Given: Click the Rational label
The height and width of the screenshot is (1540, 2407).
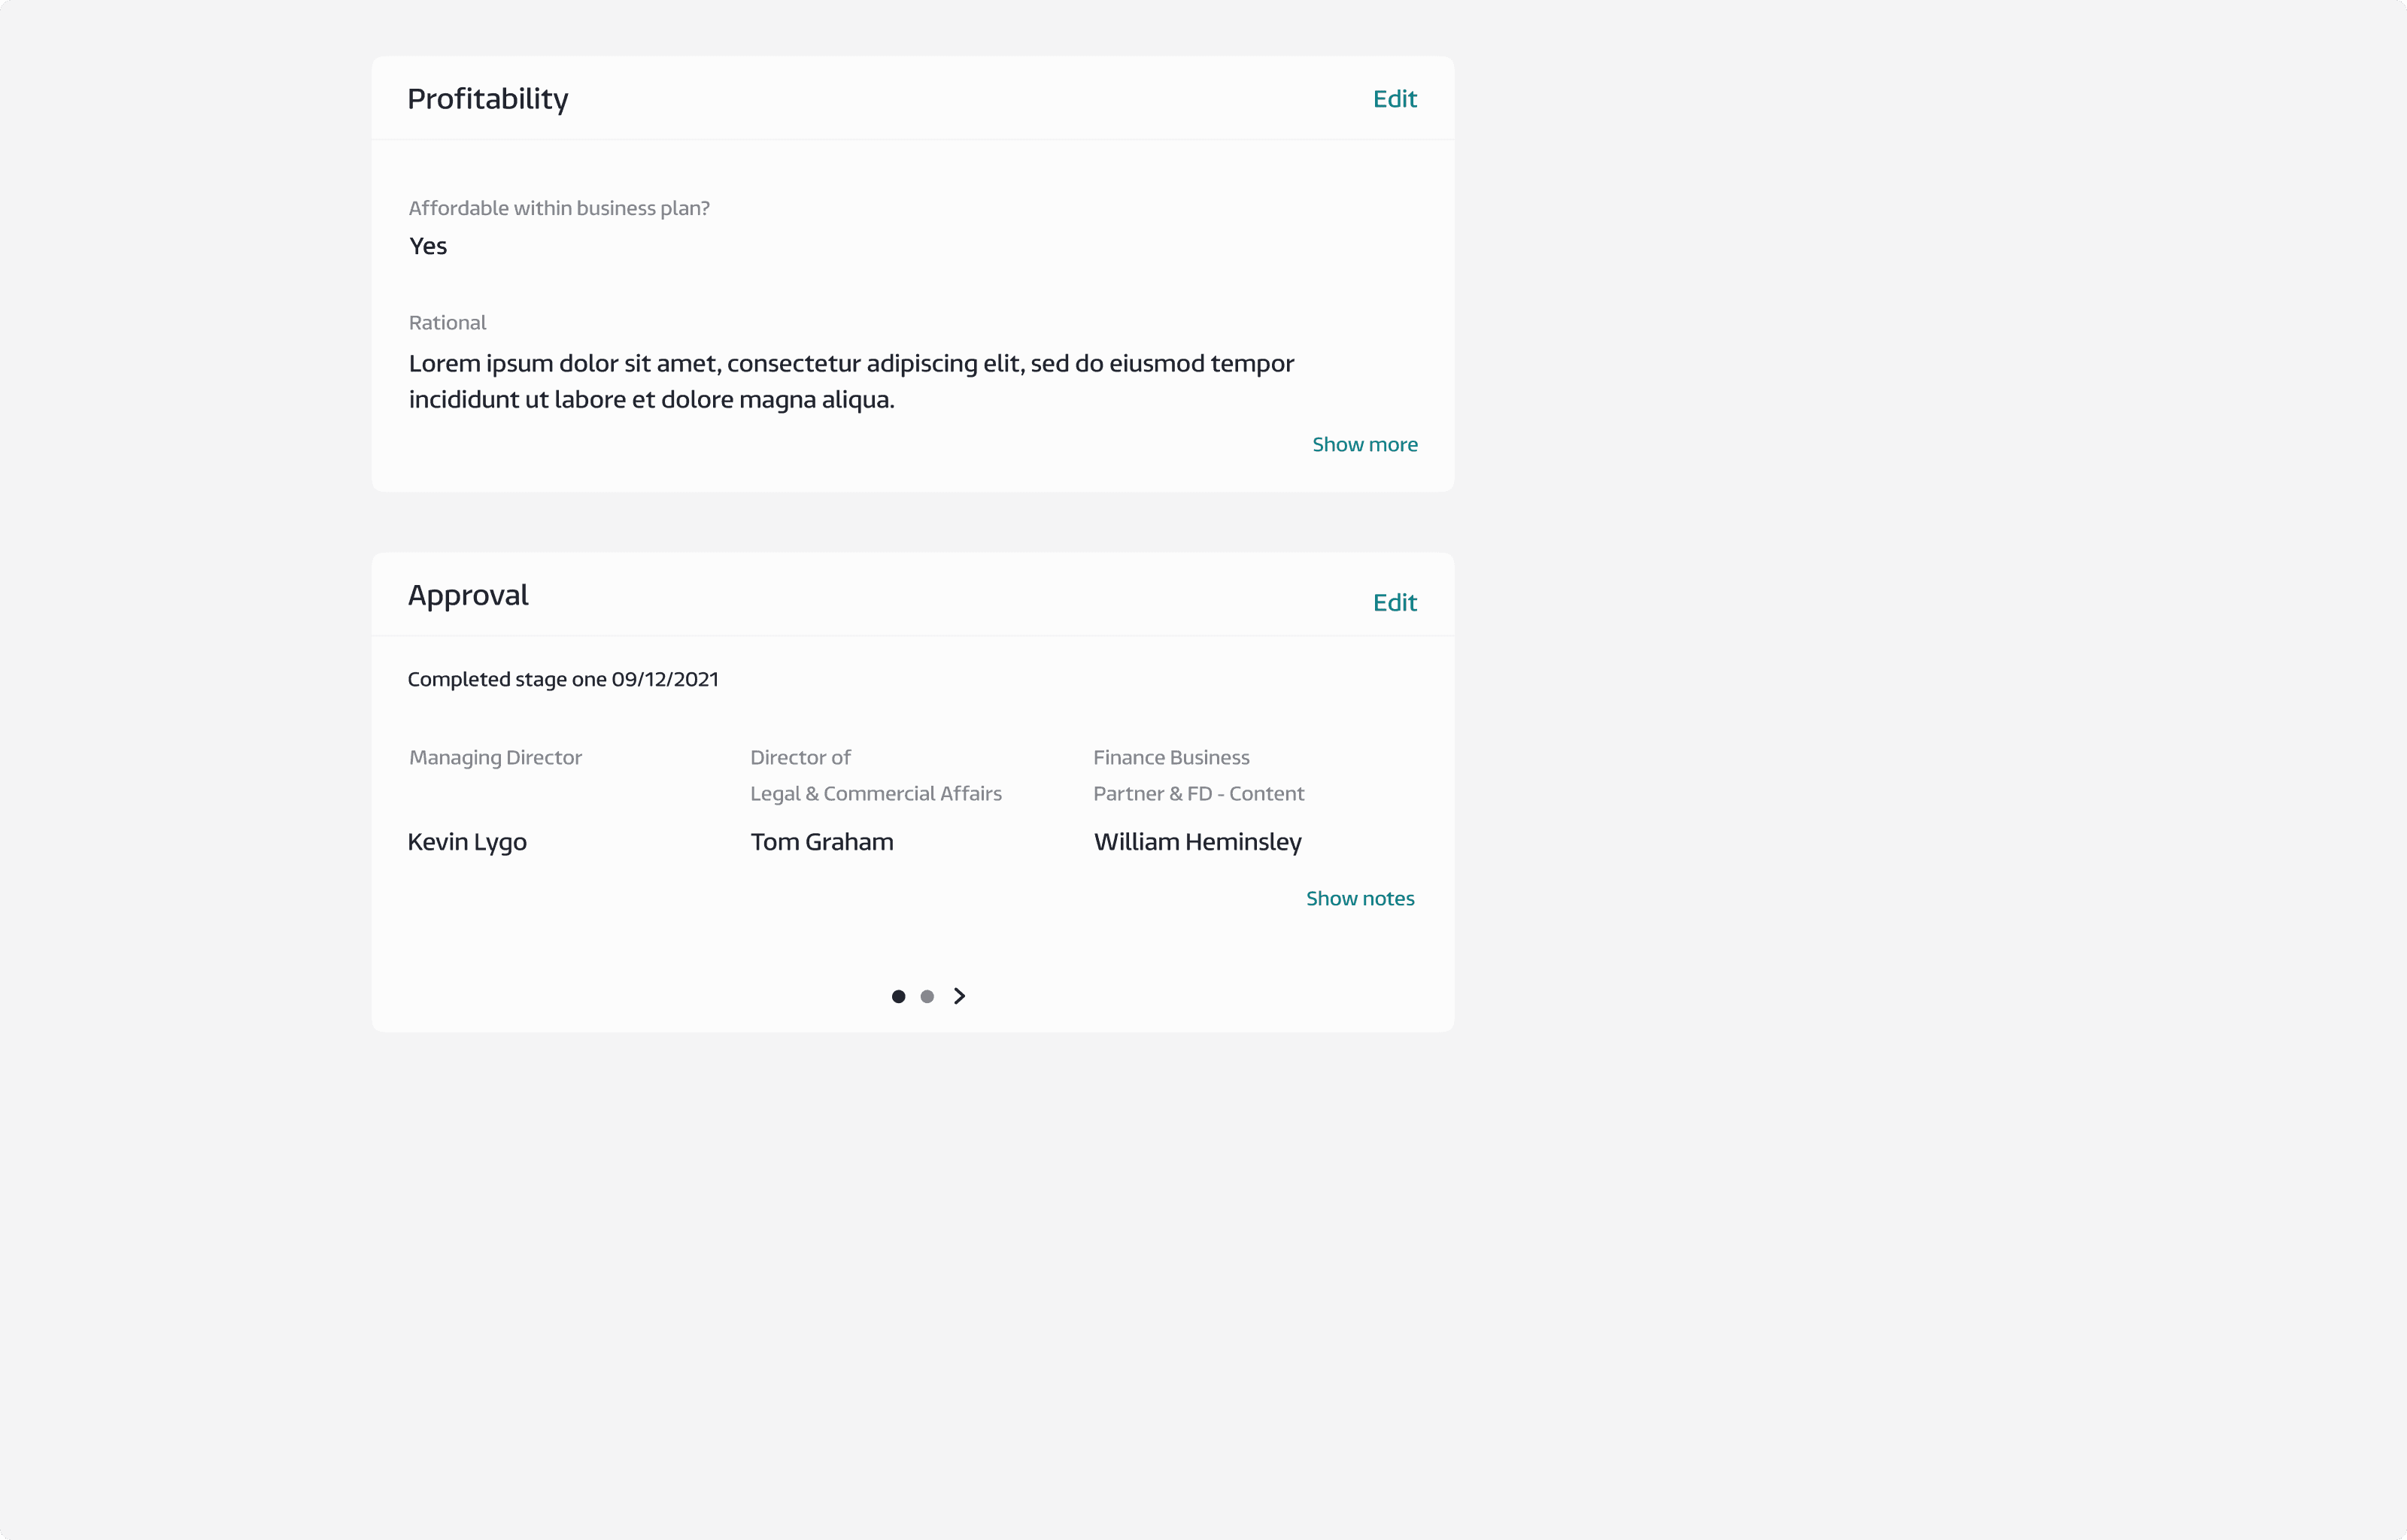Looking at the screenshot, I should pyautogui.click(x=447, y=323).
